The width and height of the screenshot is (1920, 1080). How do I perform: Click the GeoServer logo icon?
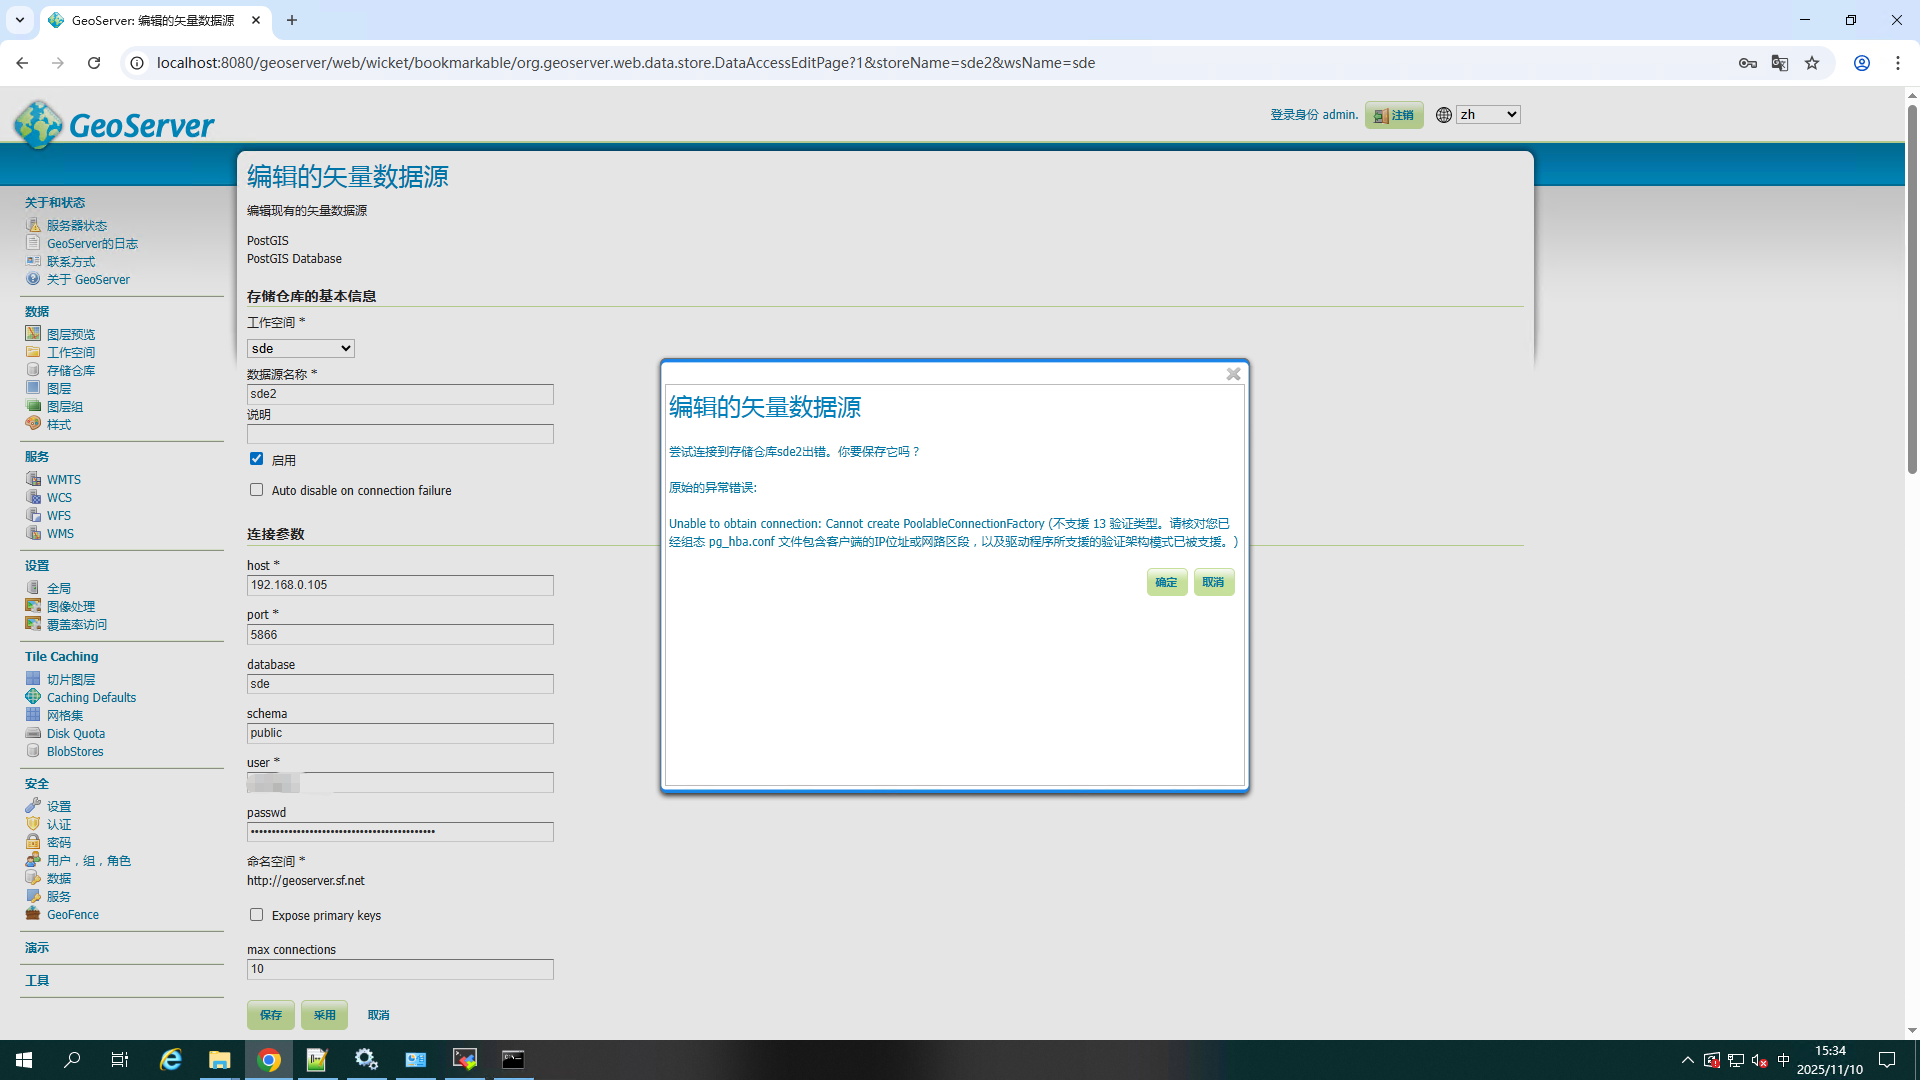click(38, 124)
